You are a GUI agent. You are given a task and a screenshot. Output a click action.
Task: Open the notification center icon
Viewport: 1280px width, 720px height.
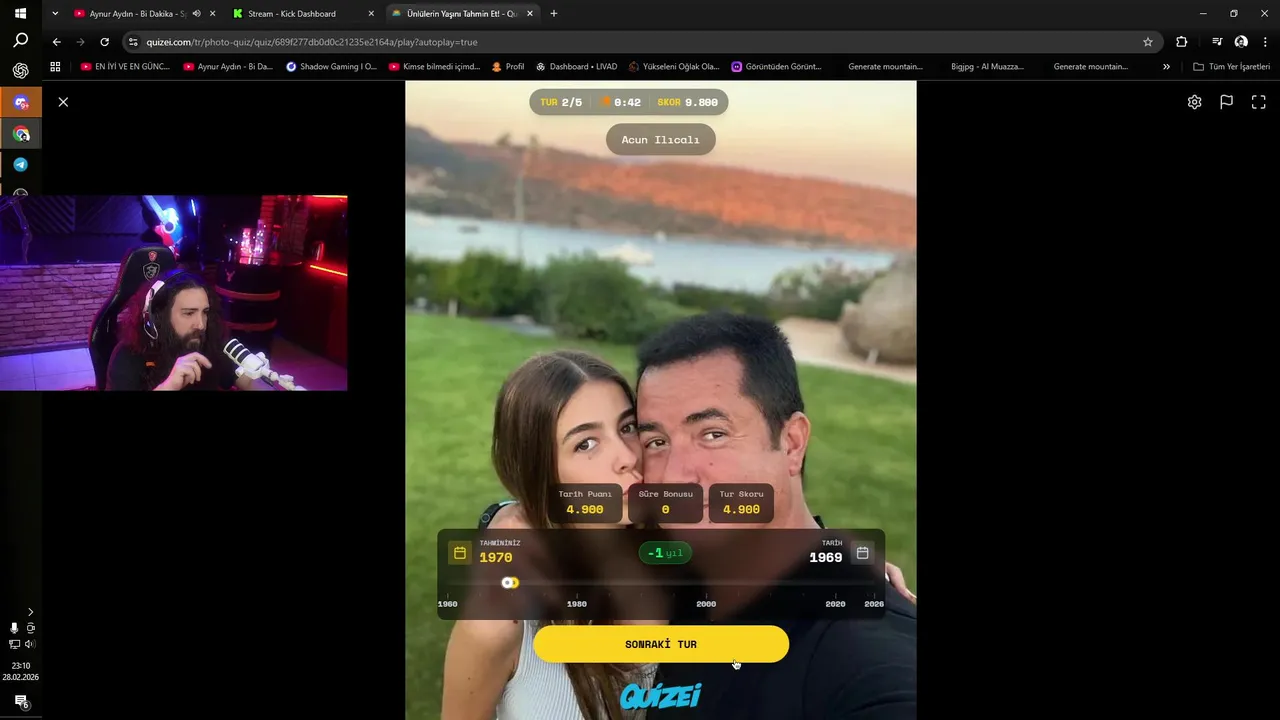20,702
